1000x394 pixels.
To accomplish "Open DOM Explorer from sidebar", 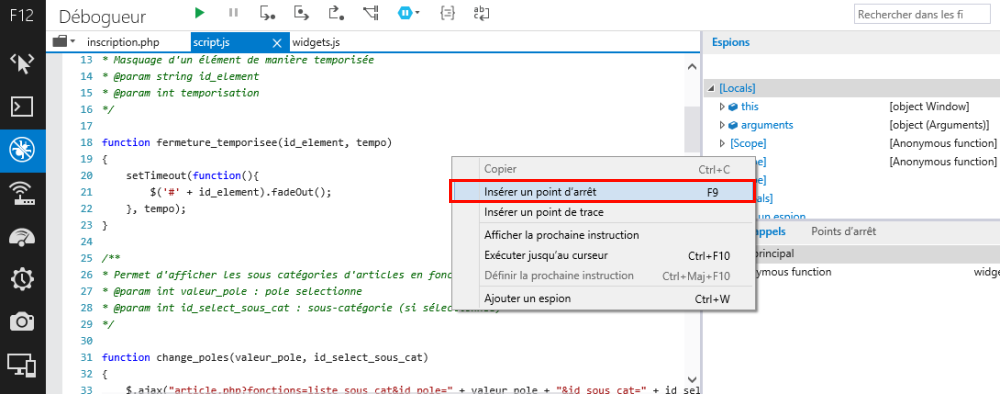I will 22,64.
